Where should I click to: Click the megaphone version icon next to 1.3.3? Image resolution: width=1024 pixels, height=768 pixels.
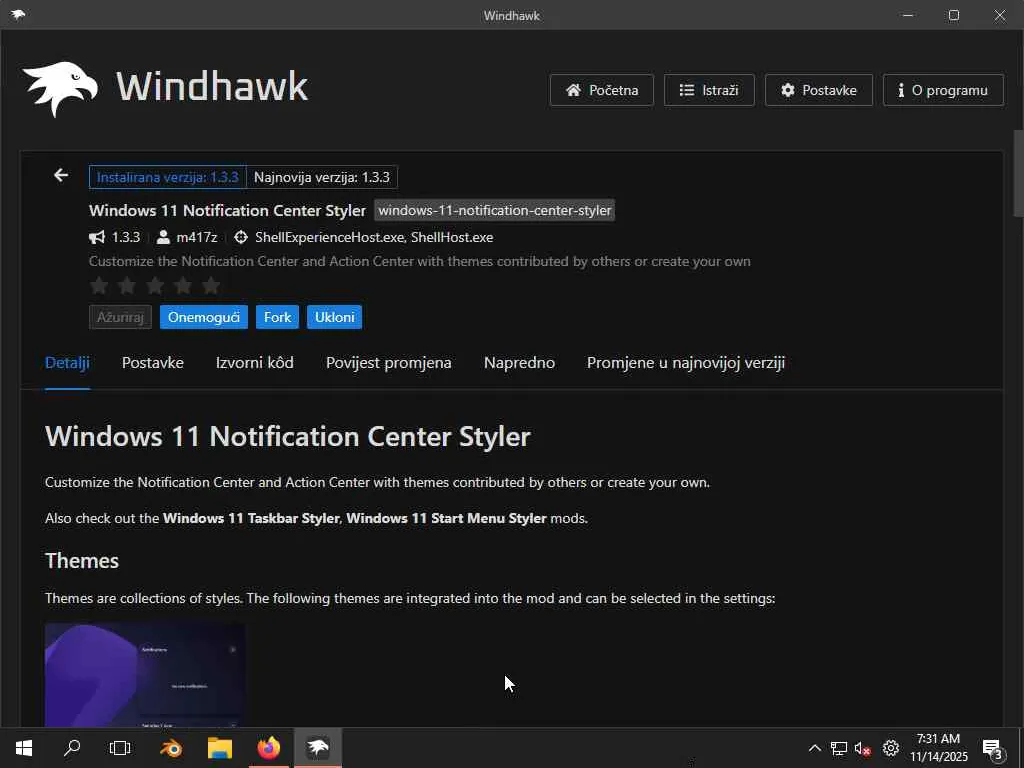pyautogui.click(x=97, y=237)
